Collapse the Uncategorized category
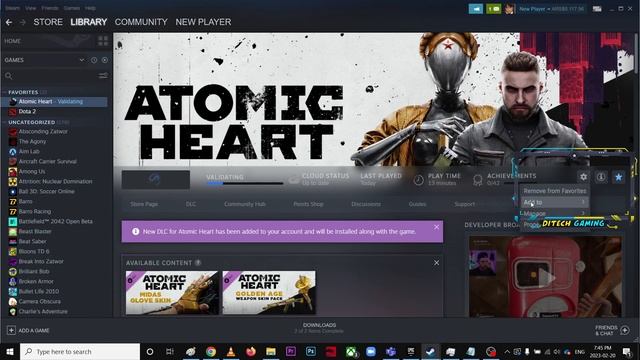640x360 pixels. (x=4, y=122)
